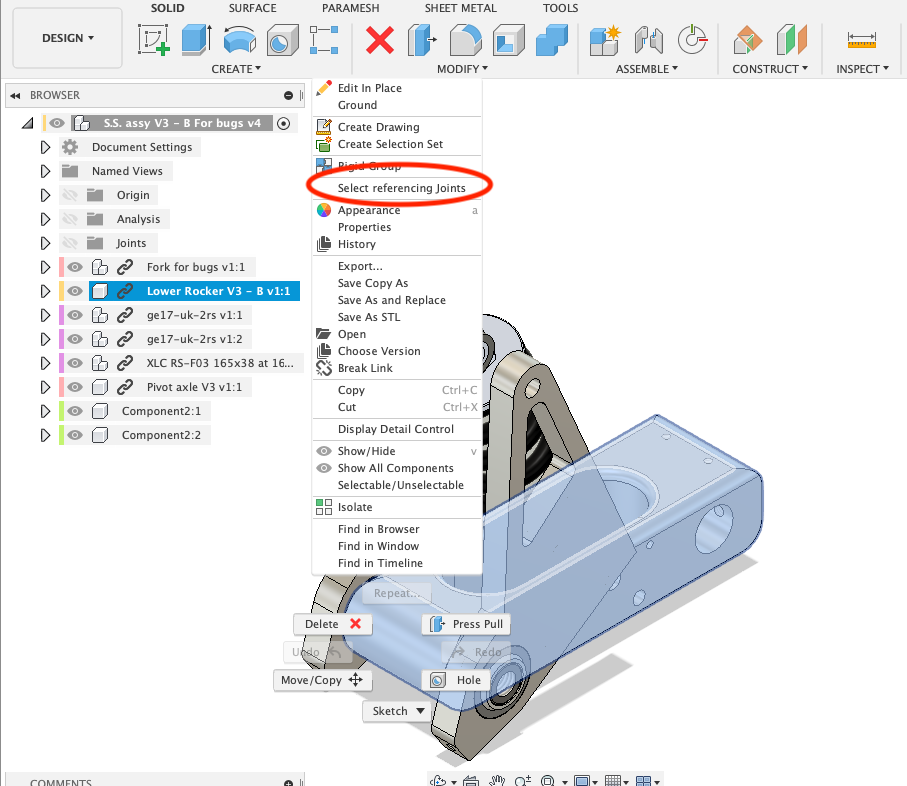The image size is (907, 786).
Task: Hide the ge17-uk-2rs v1:1 component
Action: coord(75,315)
